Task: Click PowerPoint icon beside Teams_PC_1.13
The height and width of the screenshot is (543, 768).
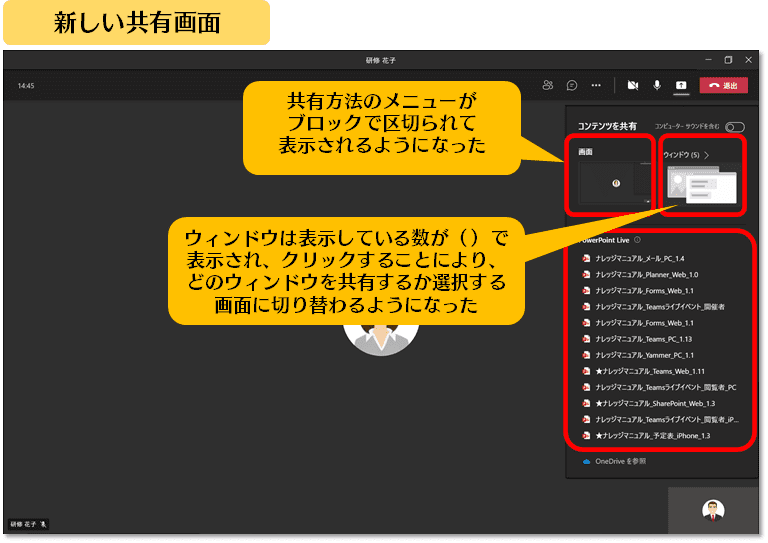Action: point(586,339)
